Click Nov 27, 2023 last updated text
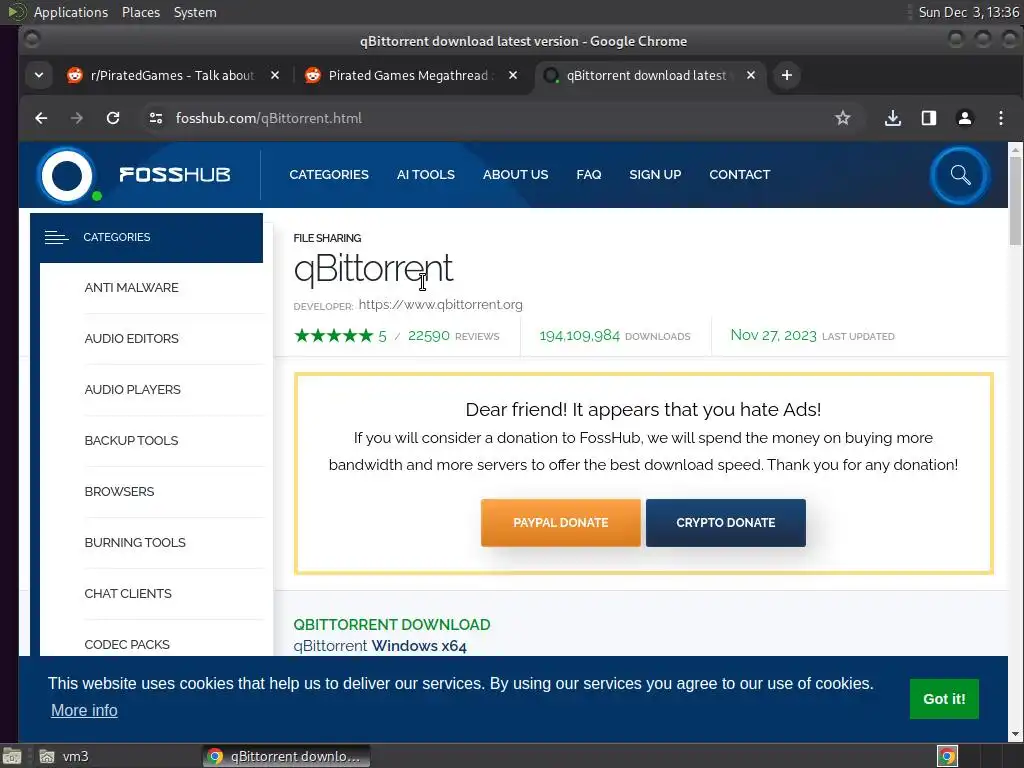Viewport: 1024px width, 768px height. pyautogui.click(x=812, y=336)
